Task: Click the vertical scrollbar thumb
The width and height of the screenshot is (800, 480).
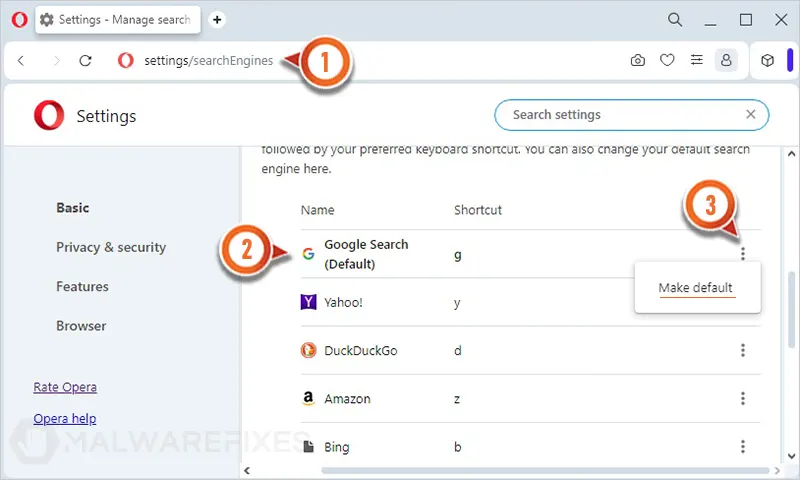Action: click(x=791, y=310)
